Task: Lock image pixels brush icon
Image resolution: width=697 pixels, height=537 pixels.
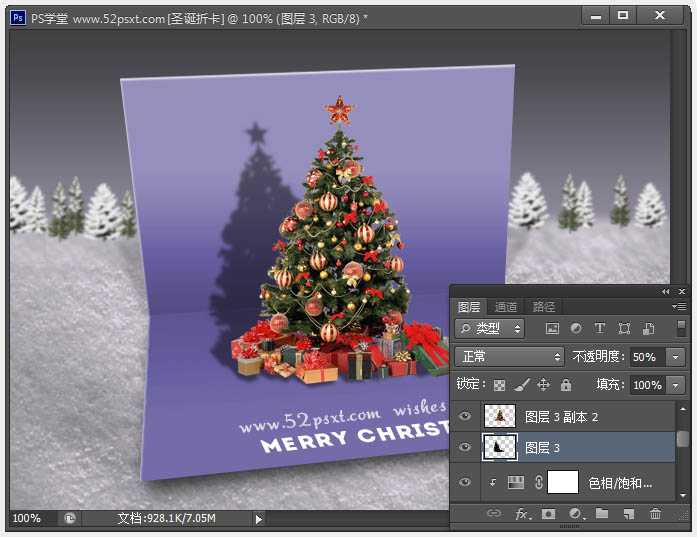Action: click(x=522, y=385)
